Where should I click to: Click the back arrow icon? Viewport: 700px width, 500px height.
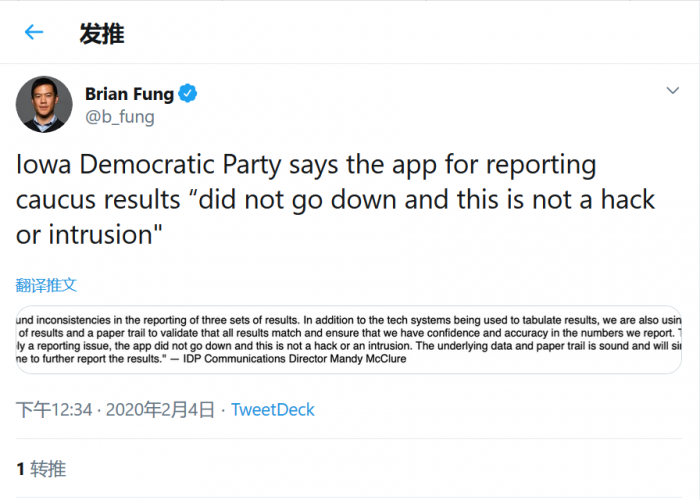34,32
